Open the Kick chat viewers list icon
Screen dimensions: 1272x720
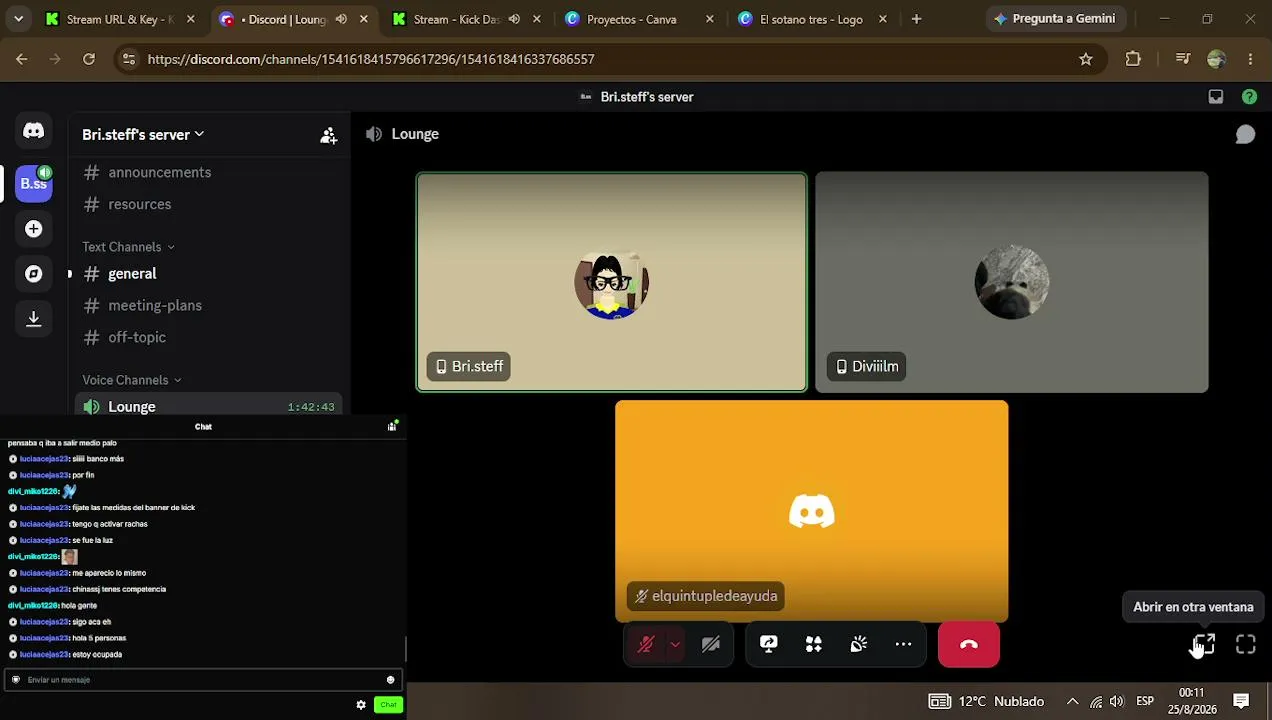point(392,426)
